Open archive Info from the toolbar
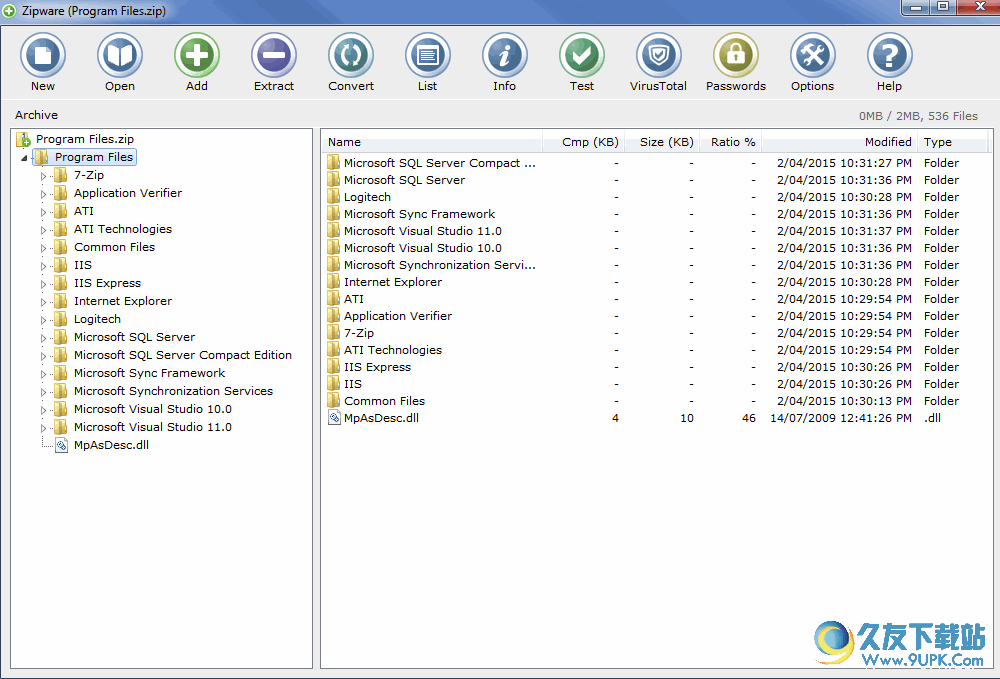The image size is (1000, 679). pos(504,55)
